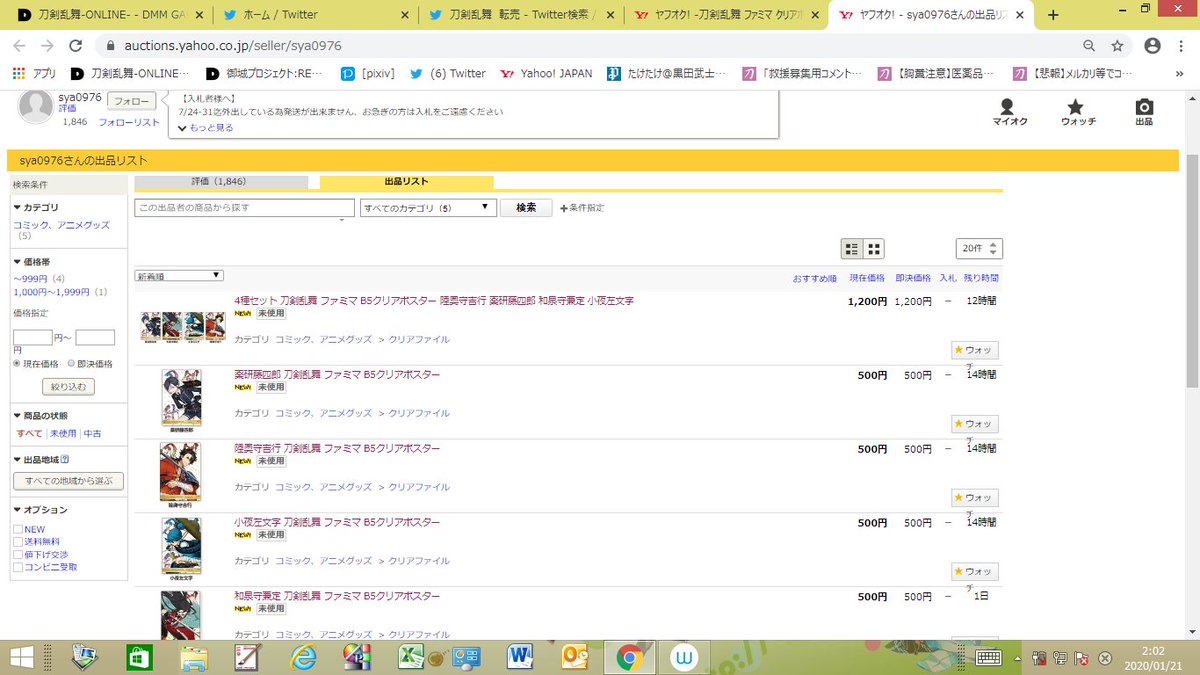This screenshot has height=675, width=1200.
Task: Bookmark this page with the star icon
Action: (x=1117, y=46)
